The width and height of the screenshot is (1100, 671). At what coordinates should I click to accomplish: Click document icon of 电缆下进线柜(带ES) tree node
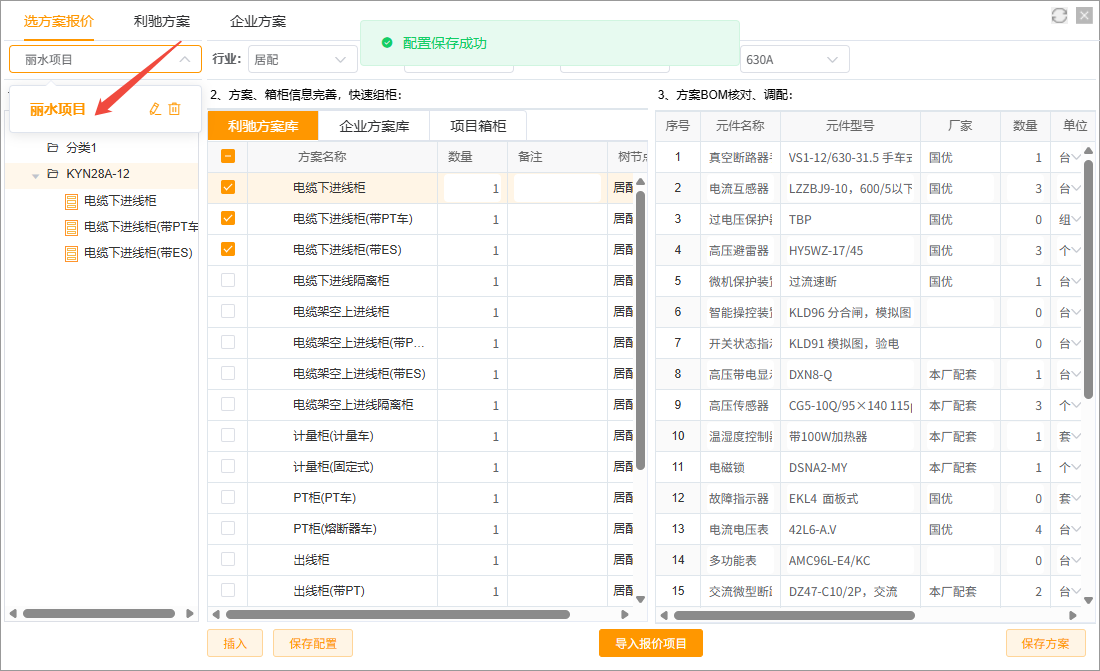tap(71, 253)
